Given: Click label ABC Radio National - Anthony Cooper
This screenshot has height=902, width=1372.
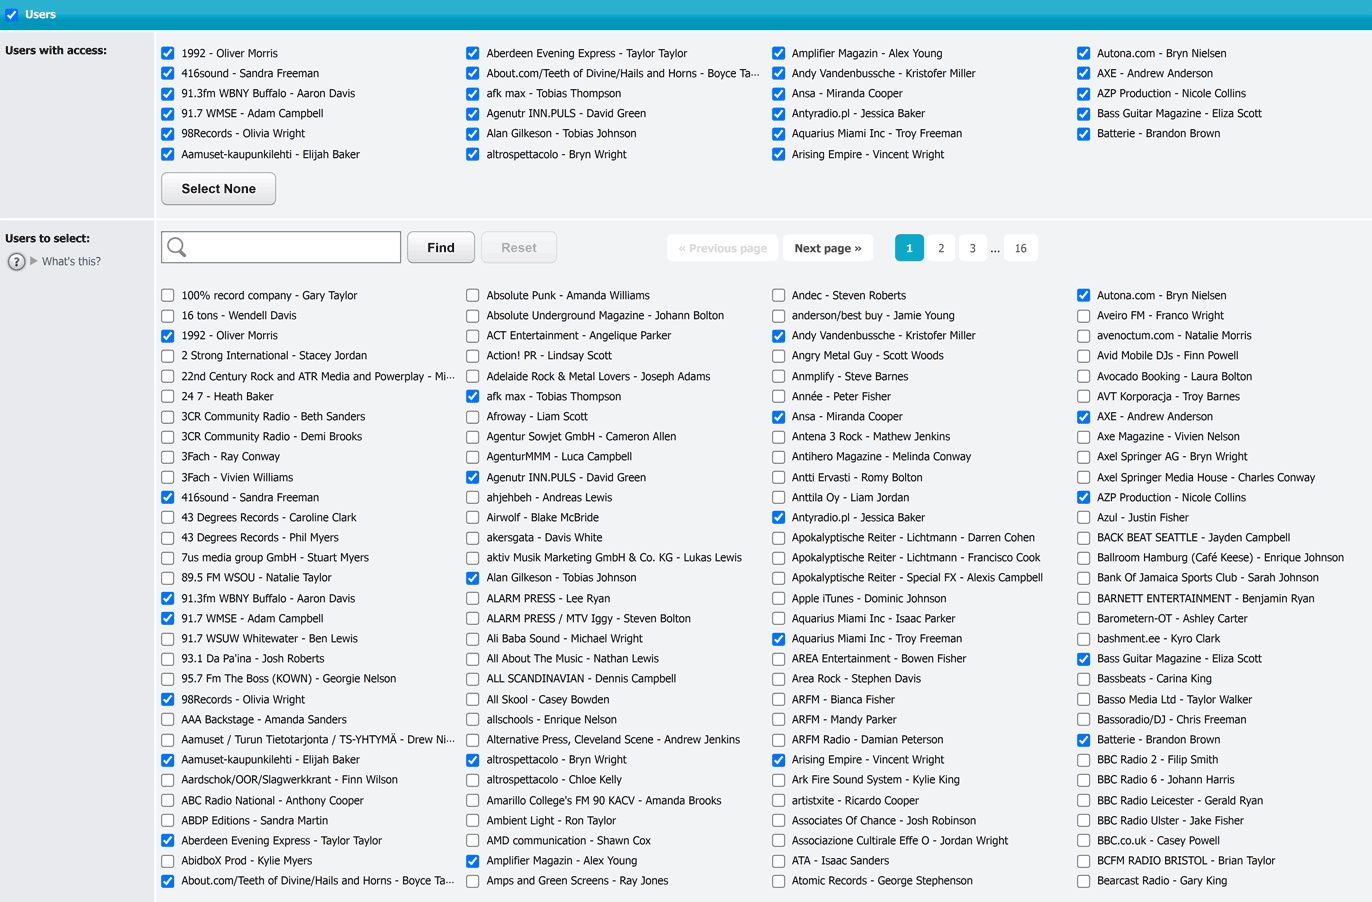Looking at the screenshot, I should [272, 801].
